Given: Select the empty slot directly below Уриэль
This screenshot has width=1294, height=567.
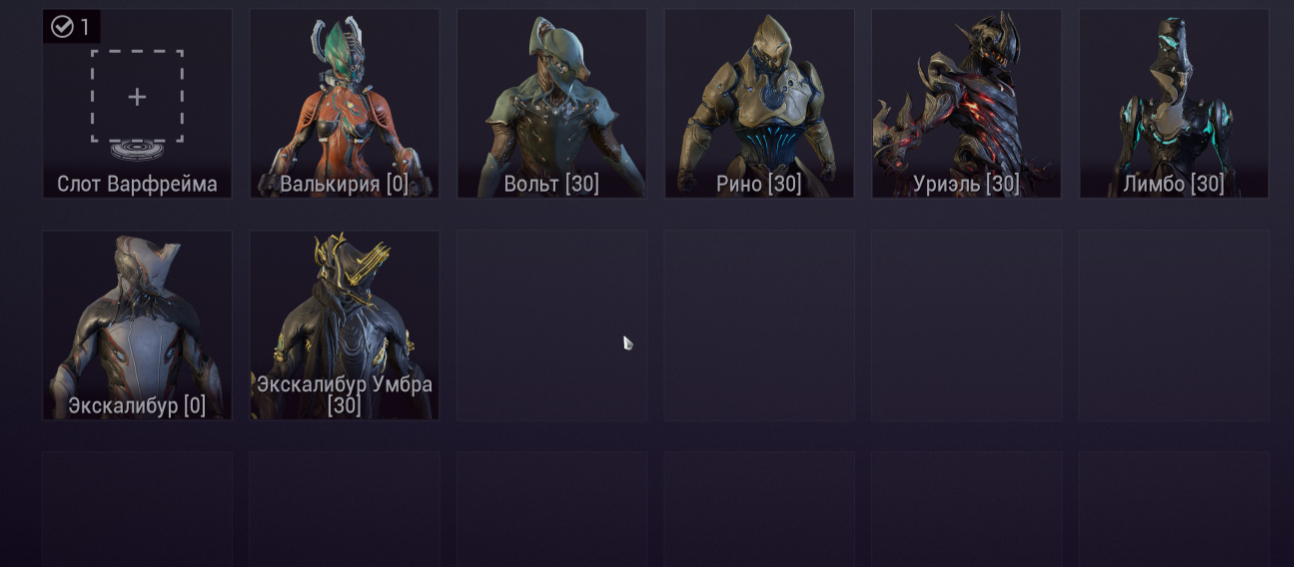Looking at the screenshot, I should 966,325.
